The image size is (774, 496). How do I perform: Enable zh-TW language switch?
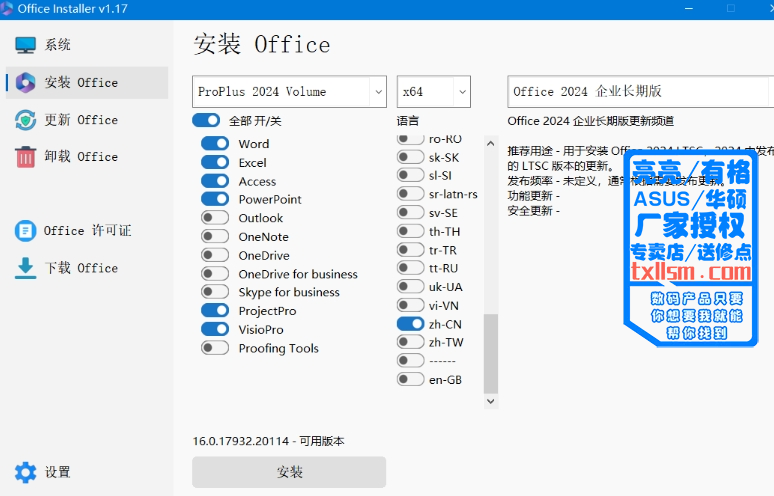click(x=410, y=342)
